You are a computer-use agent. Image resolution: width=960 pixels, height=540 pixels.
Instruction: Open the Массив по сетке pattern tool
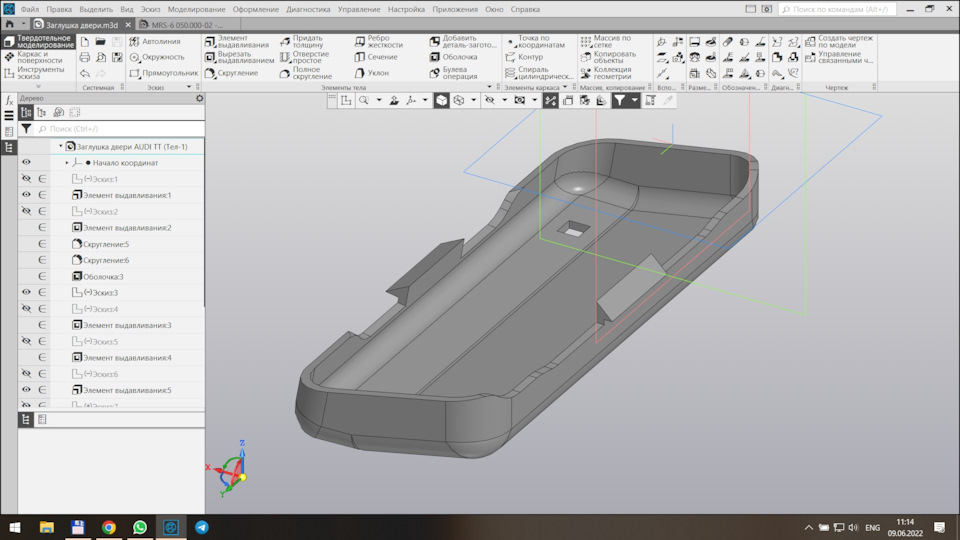coord(606,42)
